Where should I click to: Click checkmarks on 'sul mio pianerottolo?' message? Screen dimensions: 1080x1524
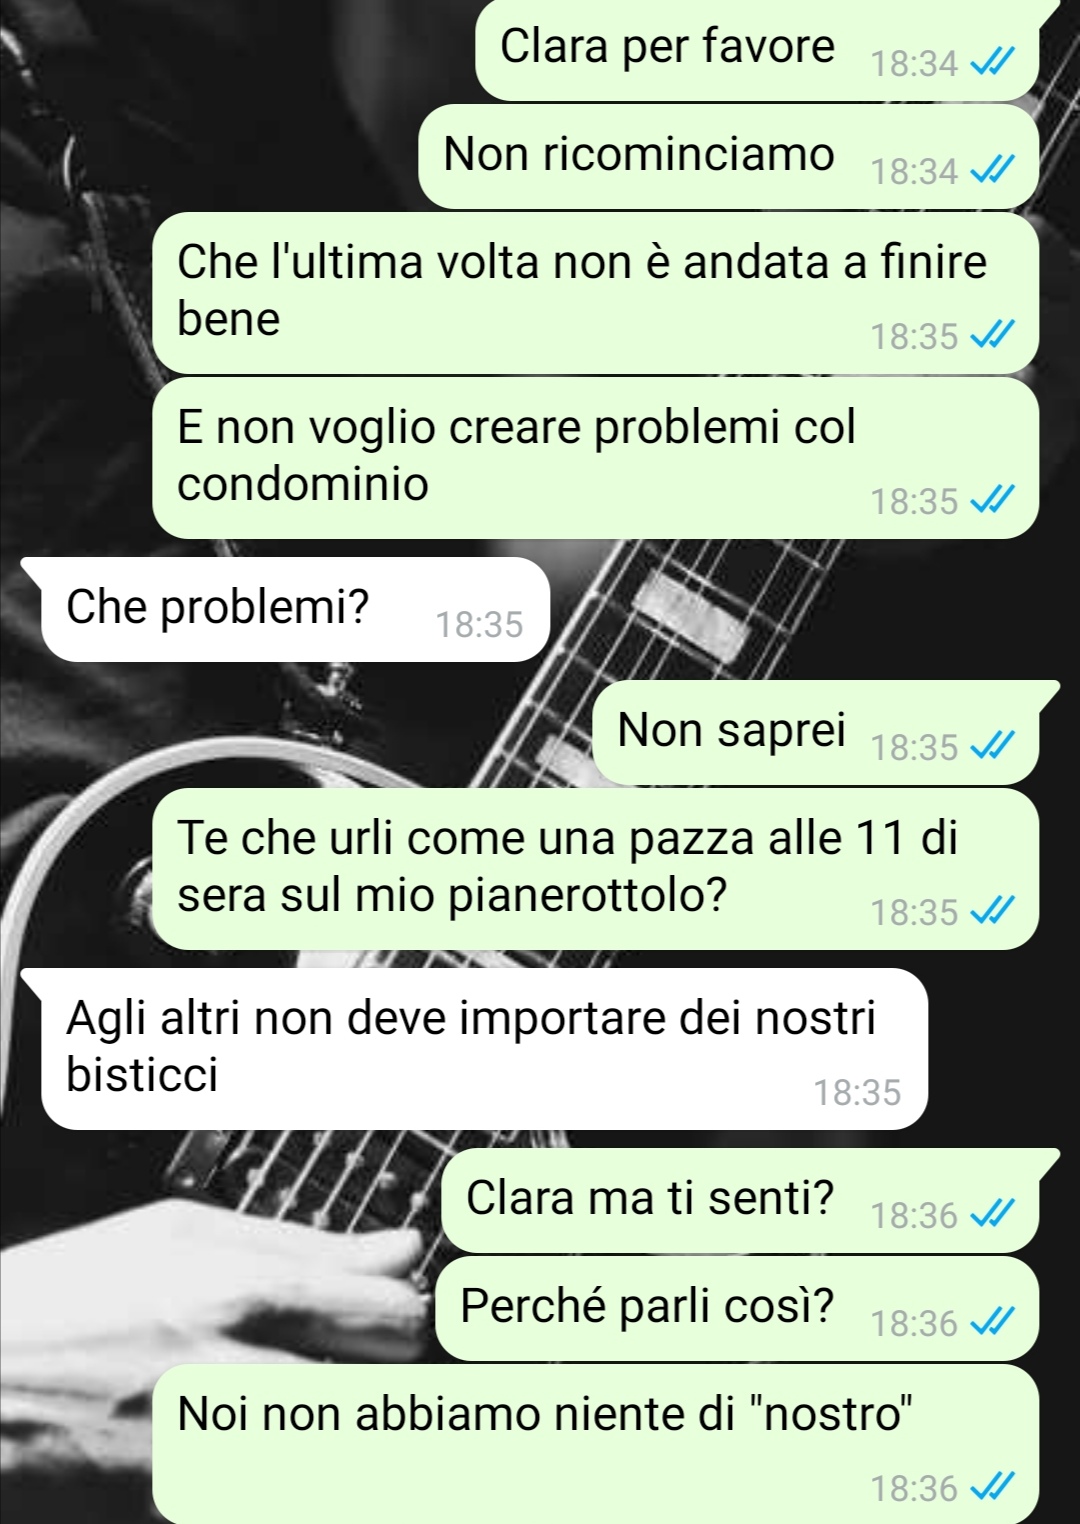click(992, 912)
